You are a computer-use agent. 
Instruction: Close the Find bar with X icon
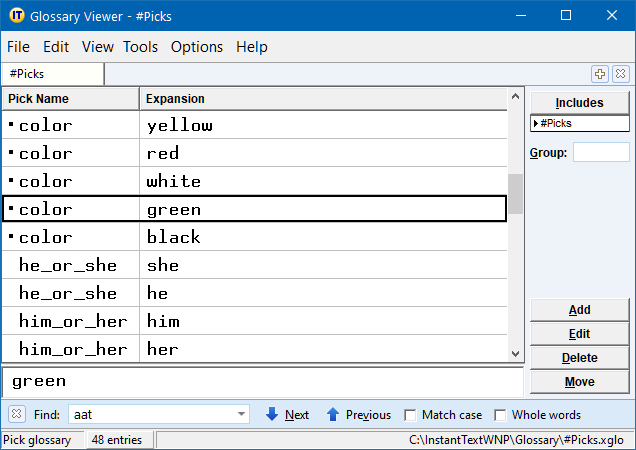click(x=17, y=414)
